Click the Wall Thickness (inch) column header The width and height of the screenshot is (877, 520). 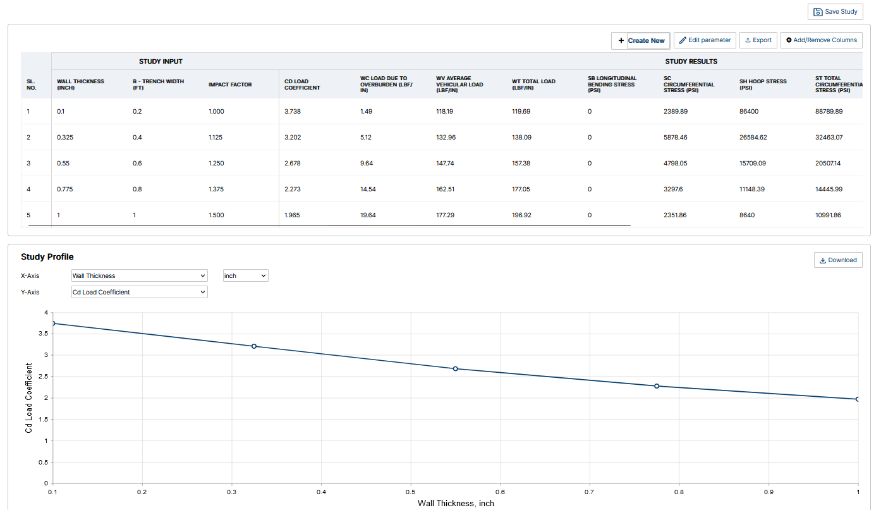(80, 84)
